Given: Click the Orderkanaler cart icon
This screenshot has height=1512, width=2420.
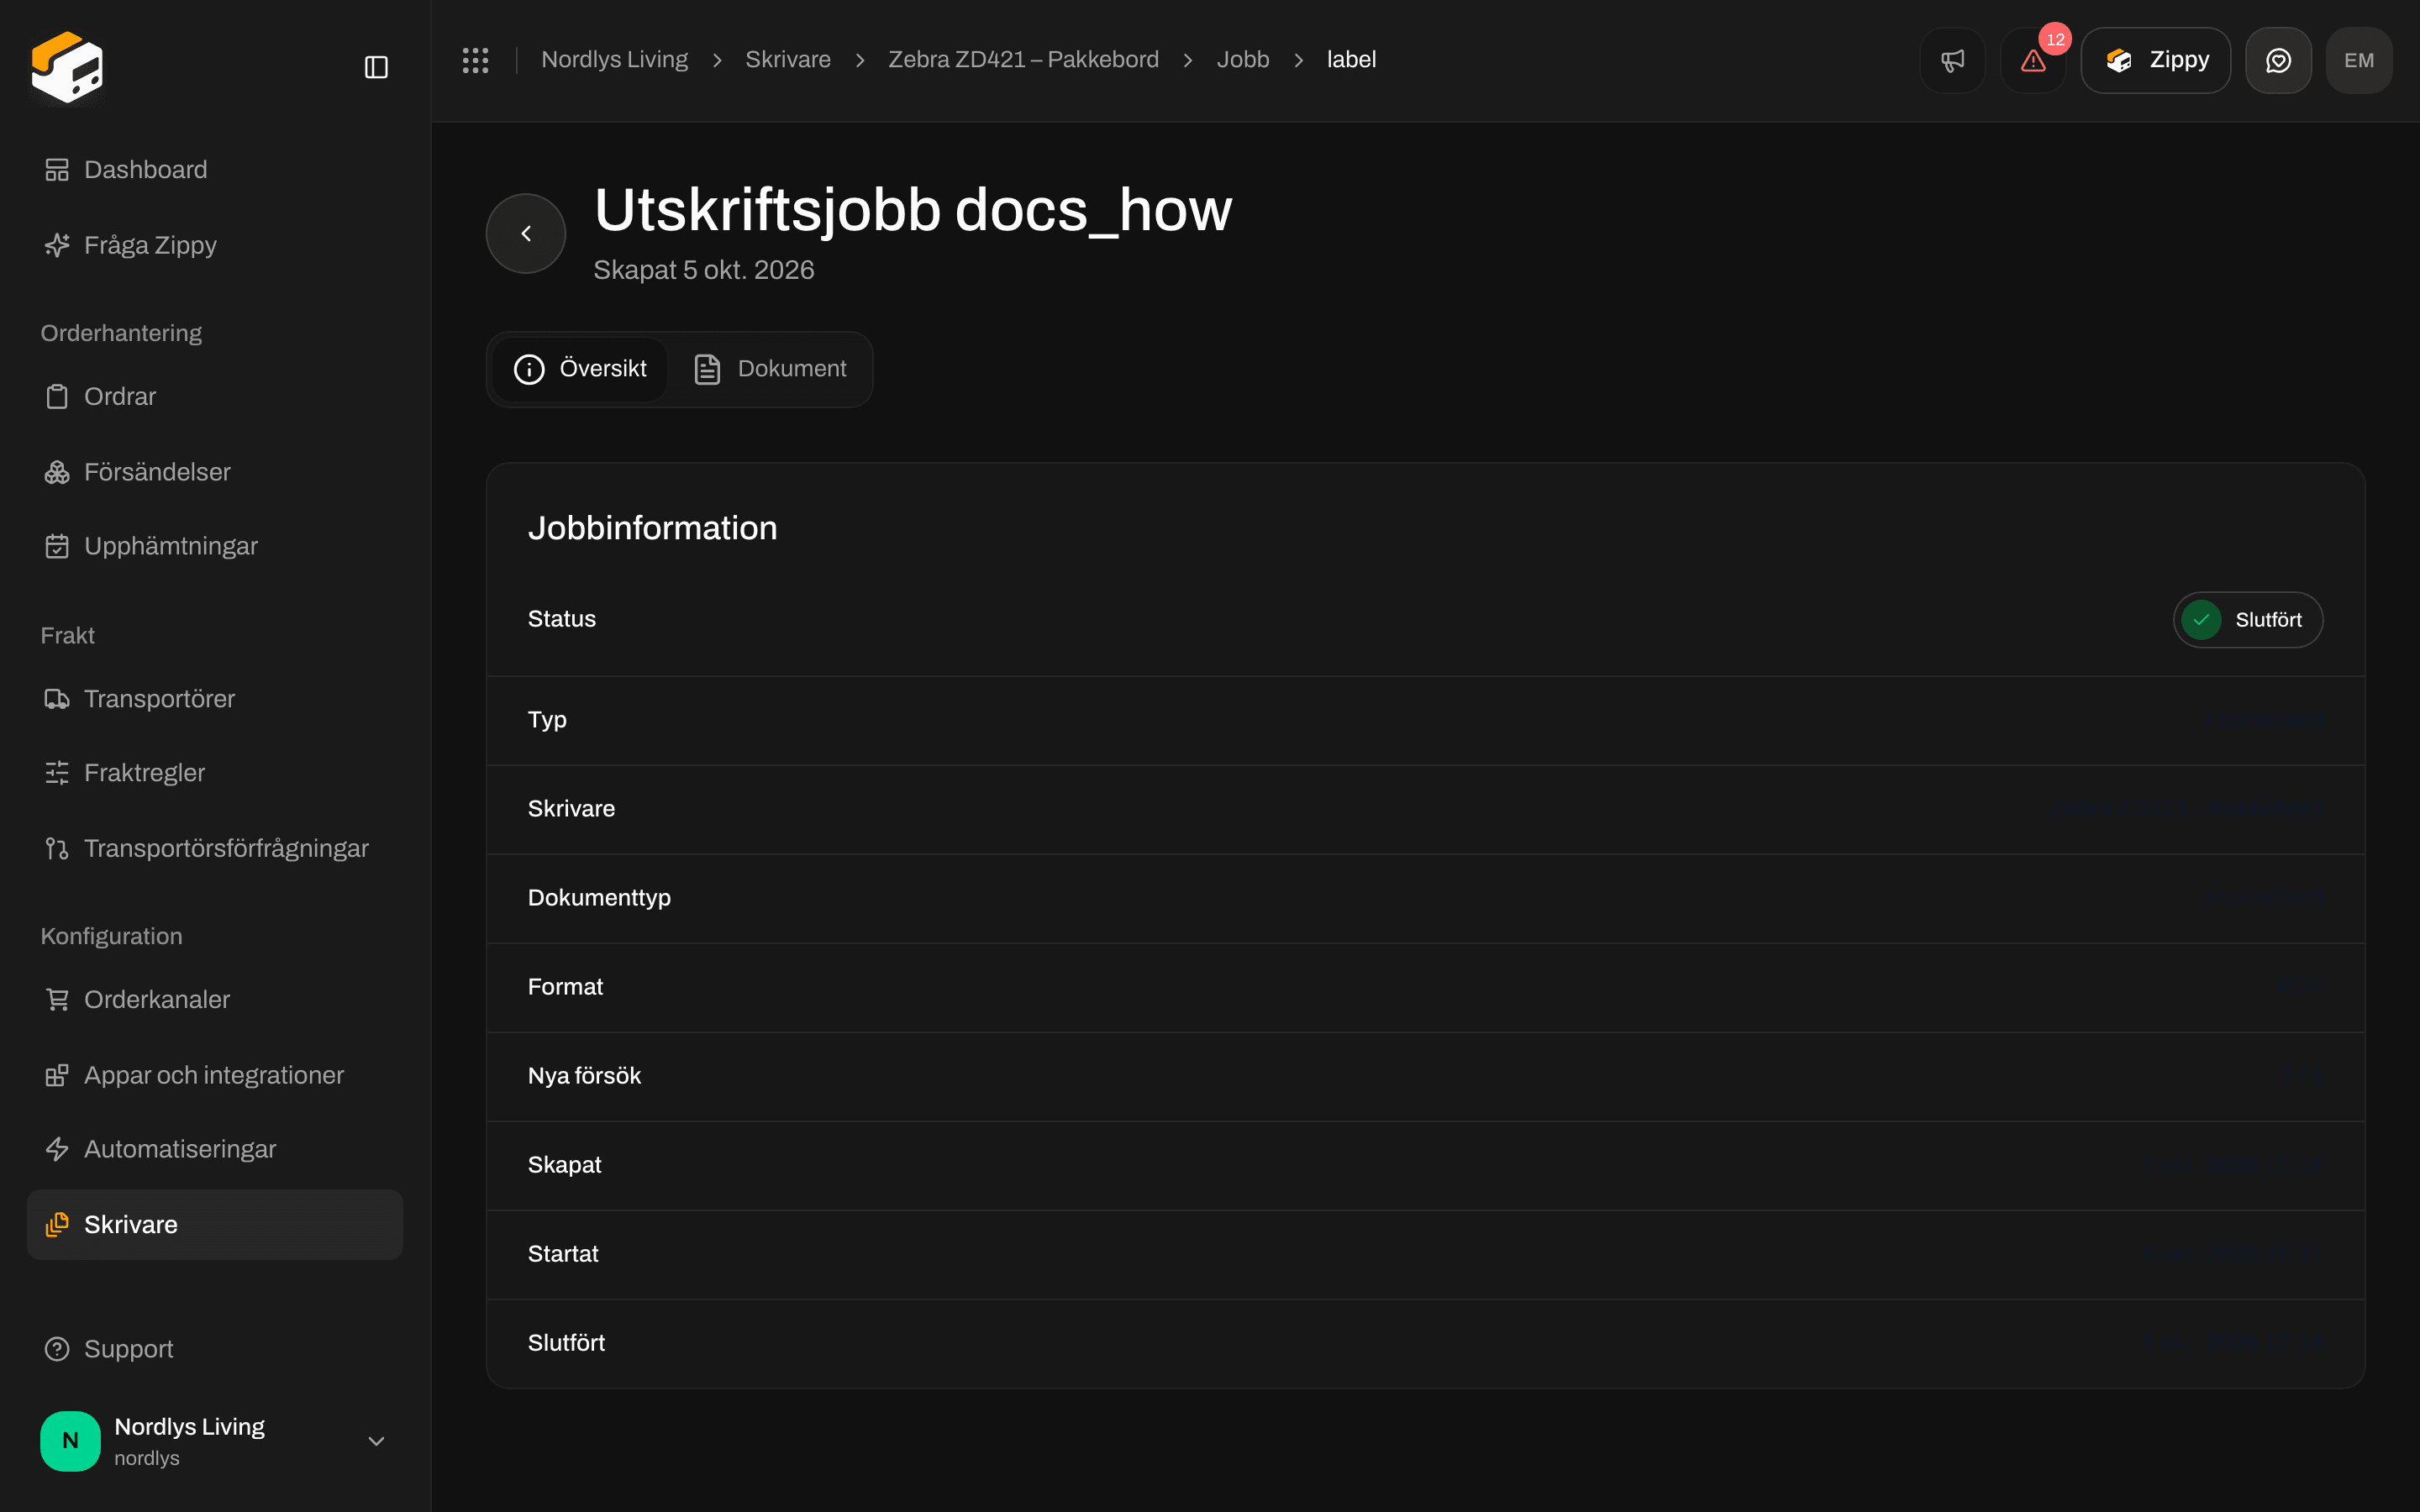Looking at the screenshot, I should tap(57, 1000).
